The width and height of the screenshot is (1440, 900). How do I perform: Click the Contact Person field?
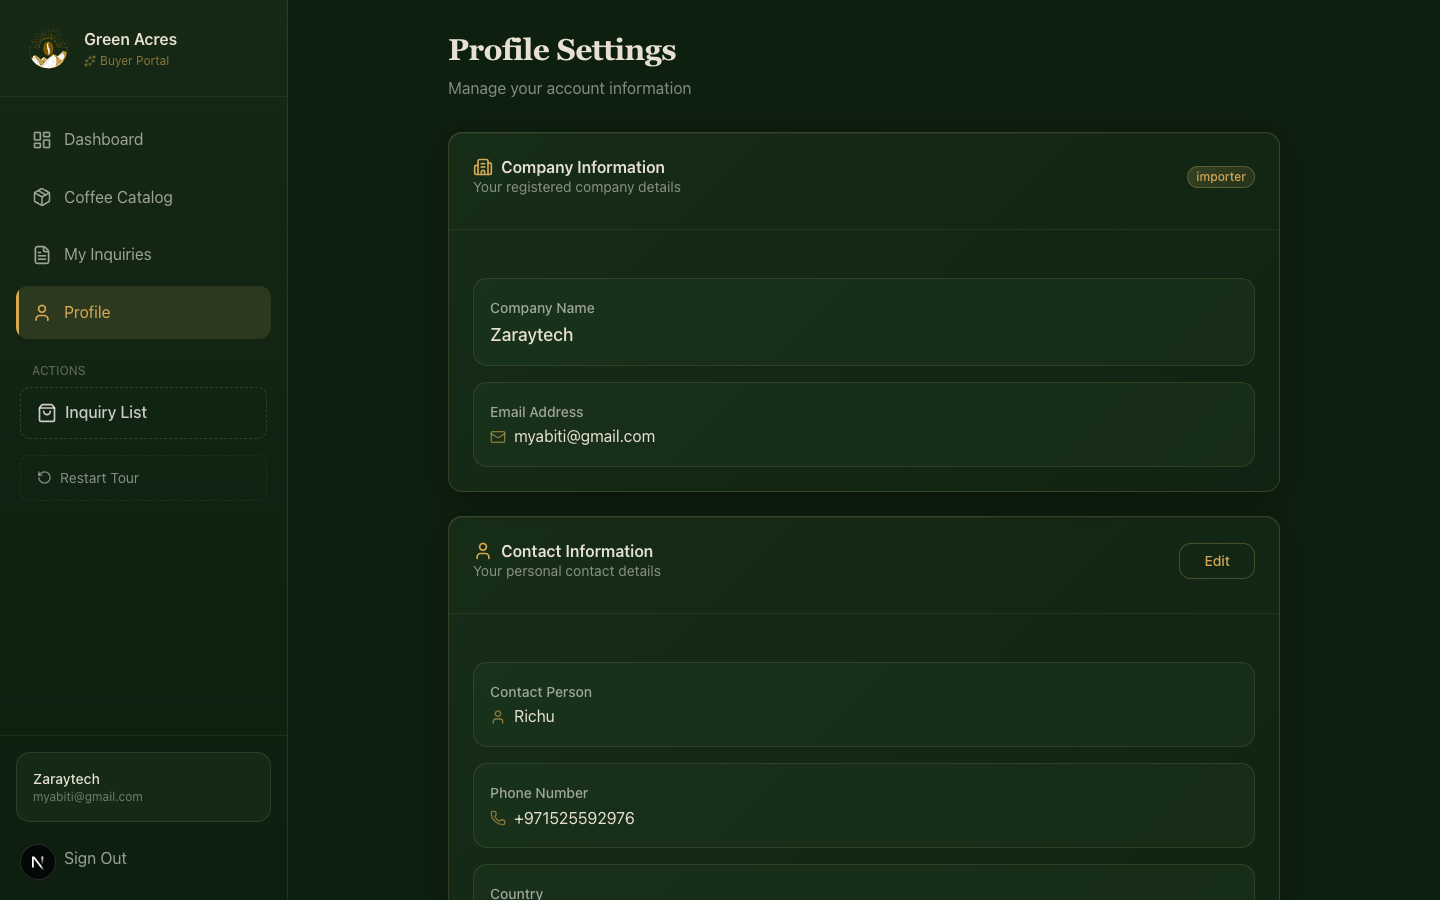tap(864, 705)
